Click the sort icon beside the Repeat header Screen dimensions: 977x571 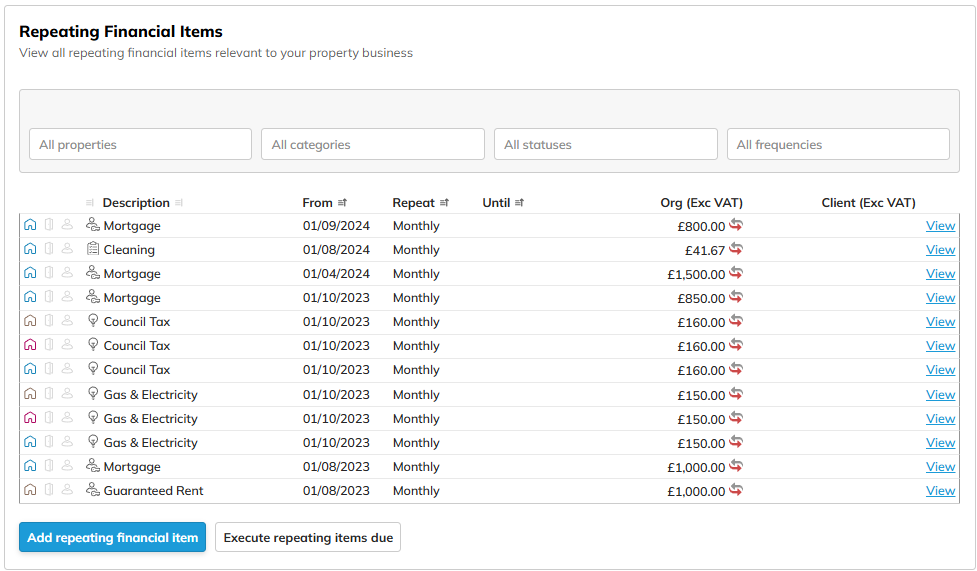click(x=444, y=203)
